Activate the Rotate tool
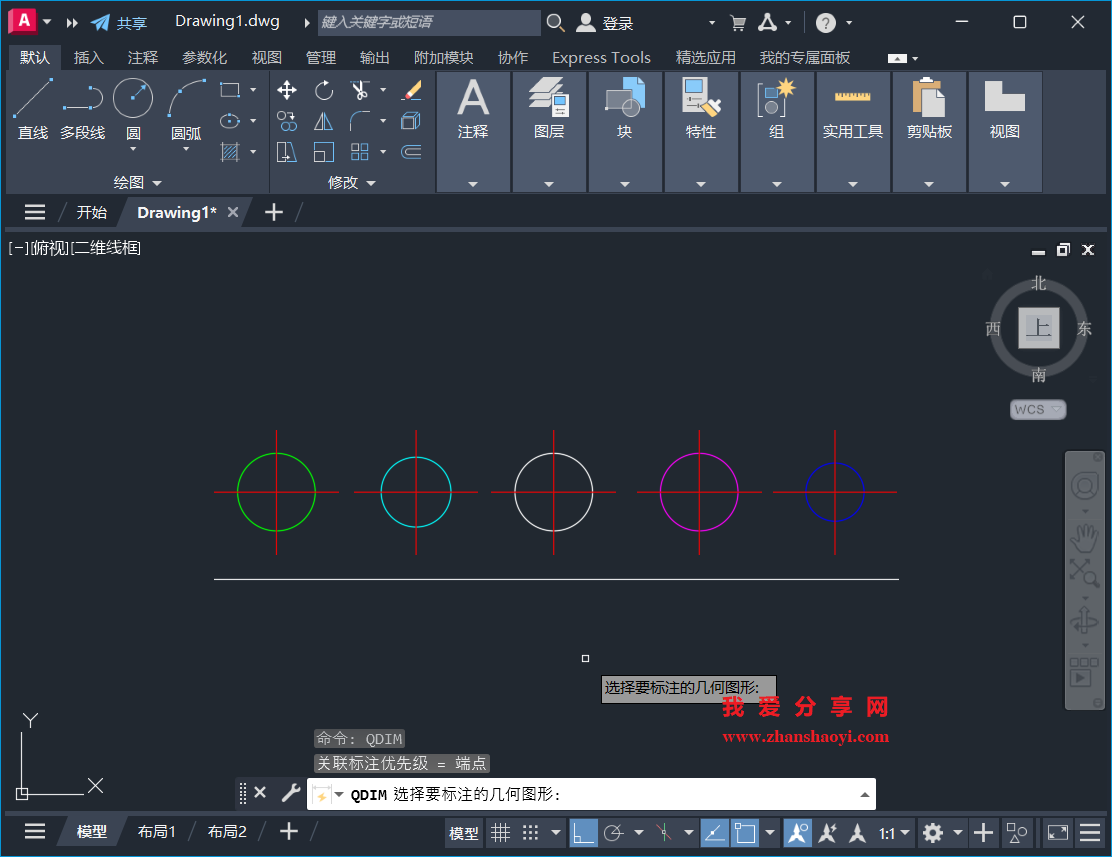 click(x=324, y=90)
